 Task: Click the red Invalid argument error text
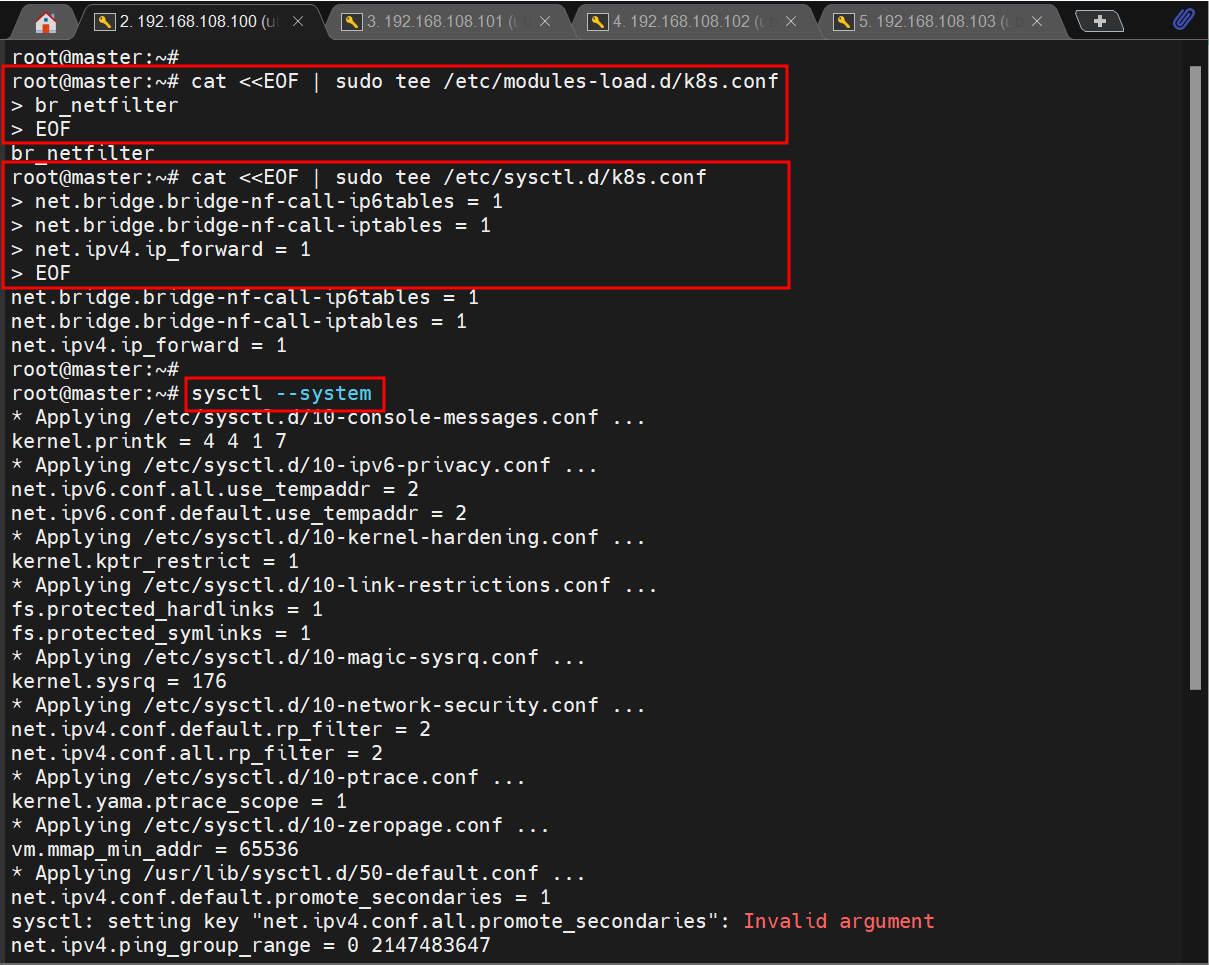click(838, 921)
